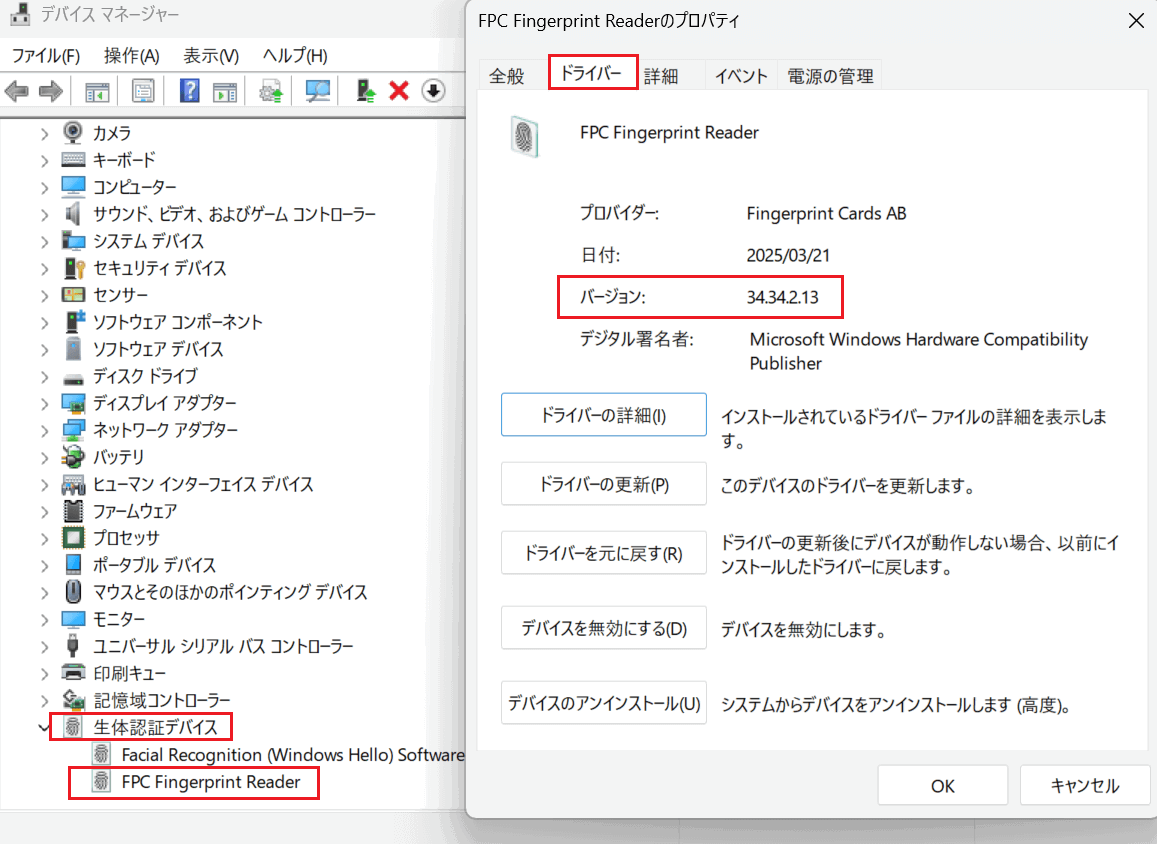Viewport: 1157px width, 844px height.
Task: Click provider text Fingerprint Cards AB
Action: 826,213
